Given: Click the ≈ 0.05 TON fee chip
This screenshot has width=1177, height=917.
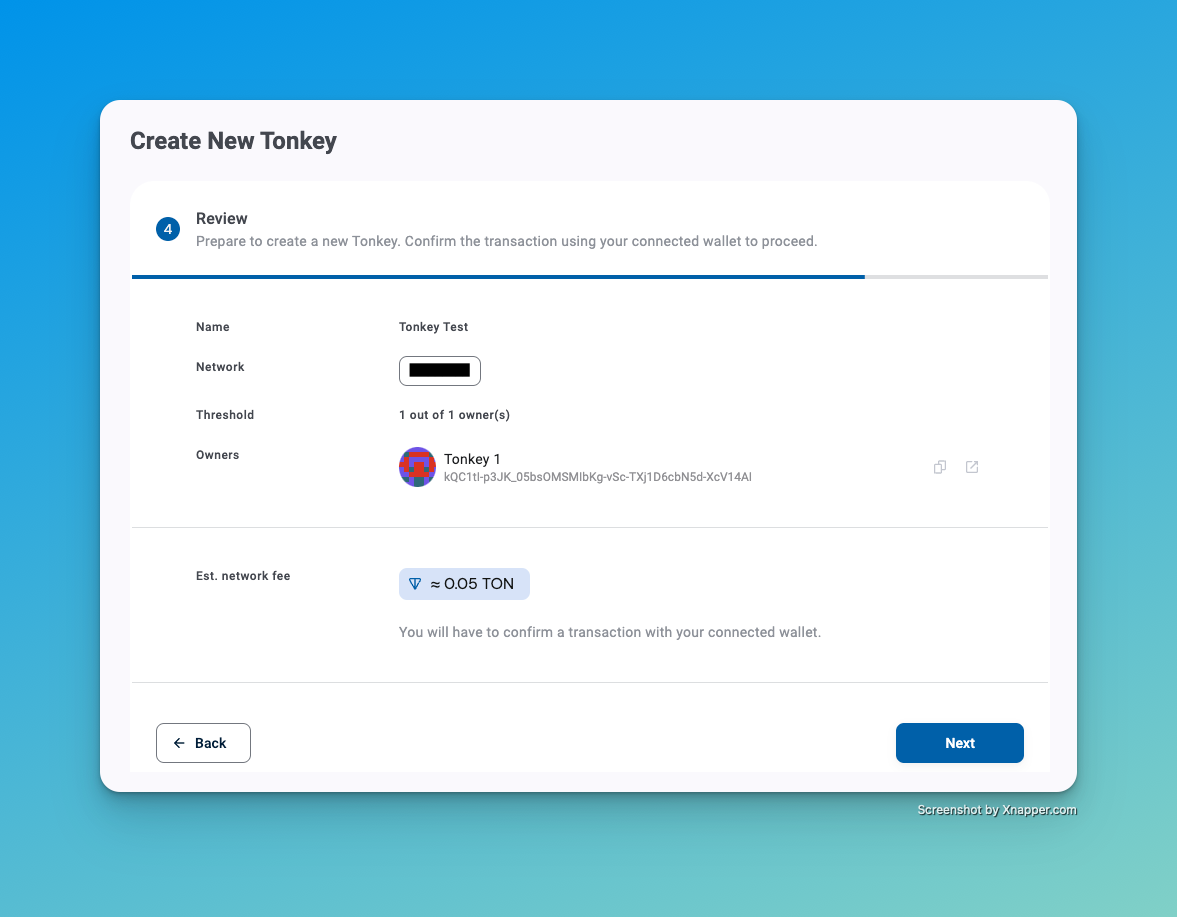Looking at the screenshot, I should pos(464,584).
